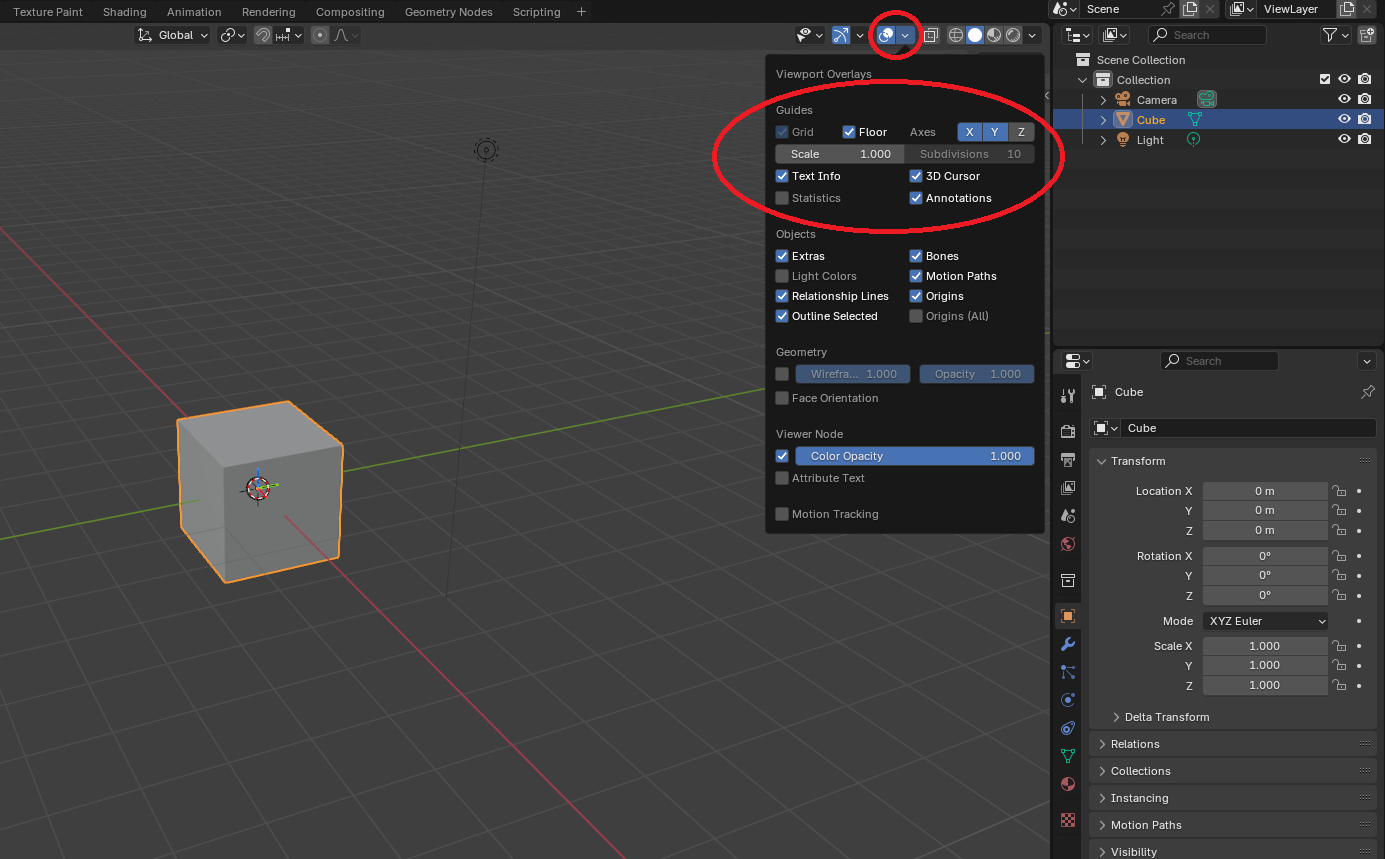
Task: Switch to the Animation workspace tab
Action: tap(194, 12)
